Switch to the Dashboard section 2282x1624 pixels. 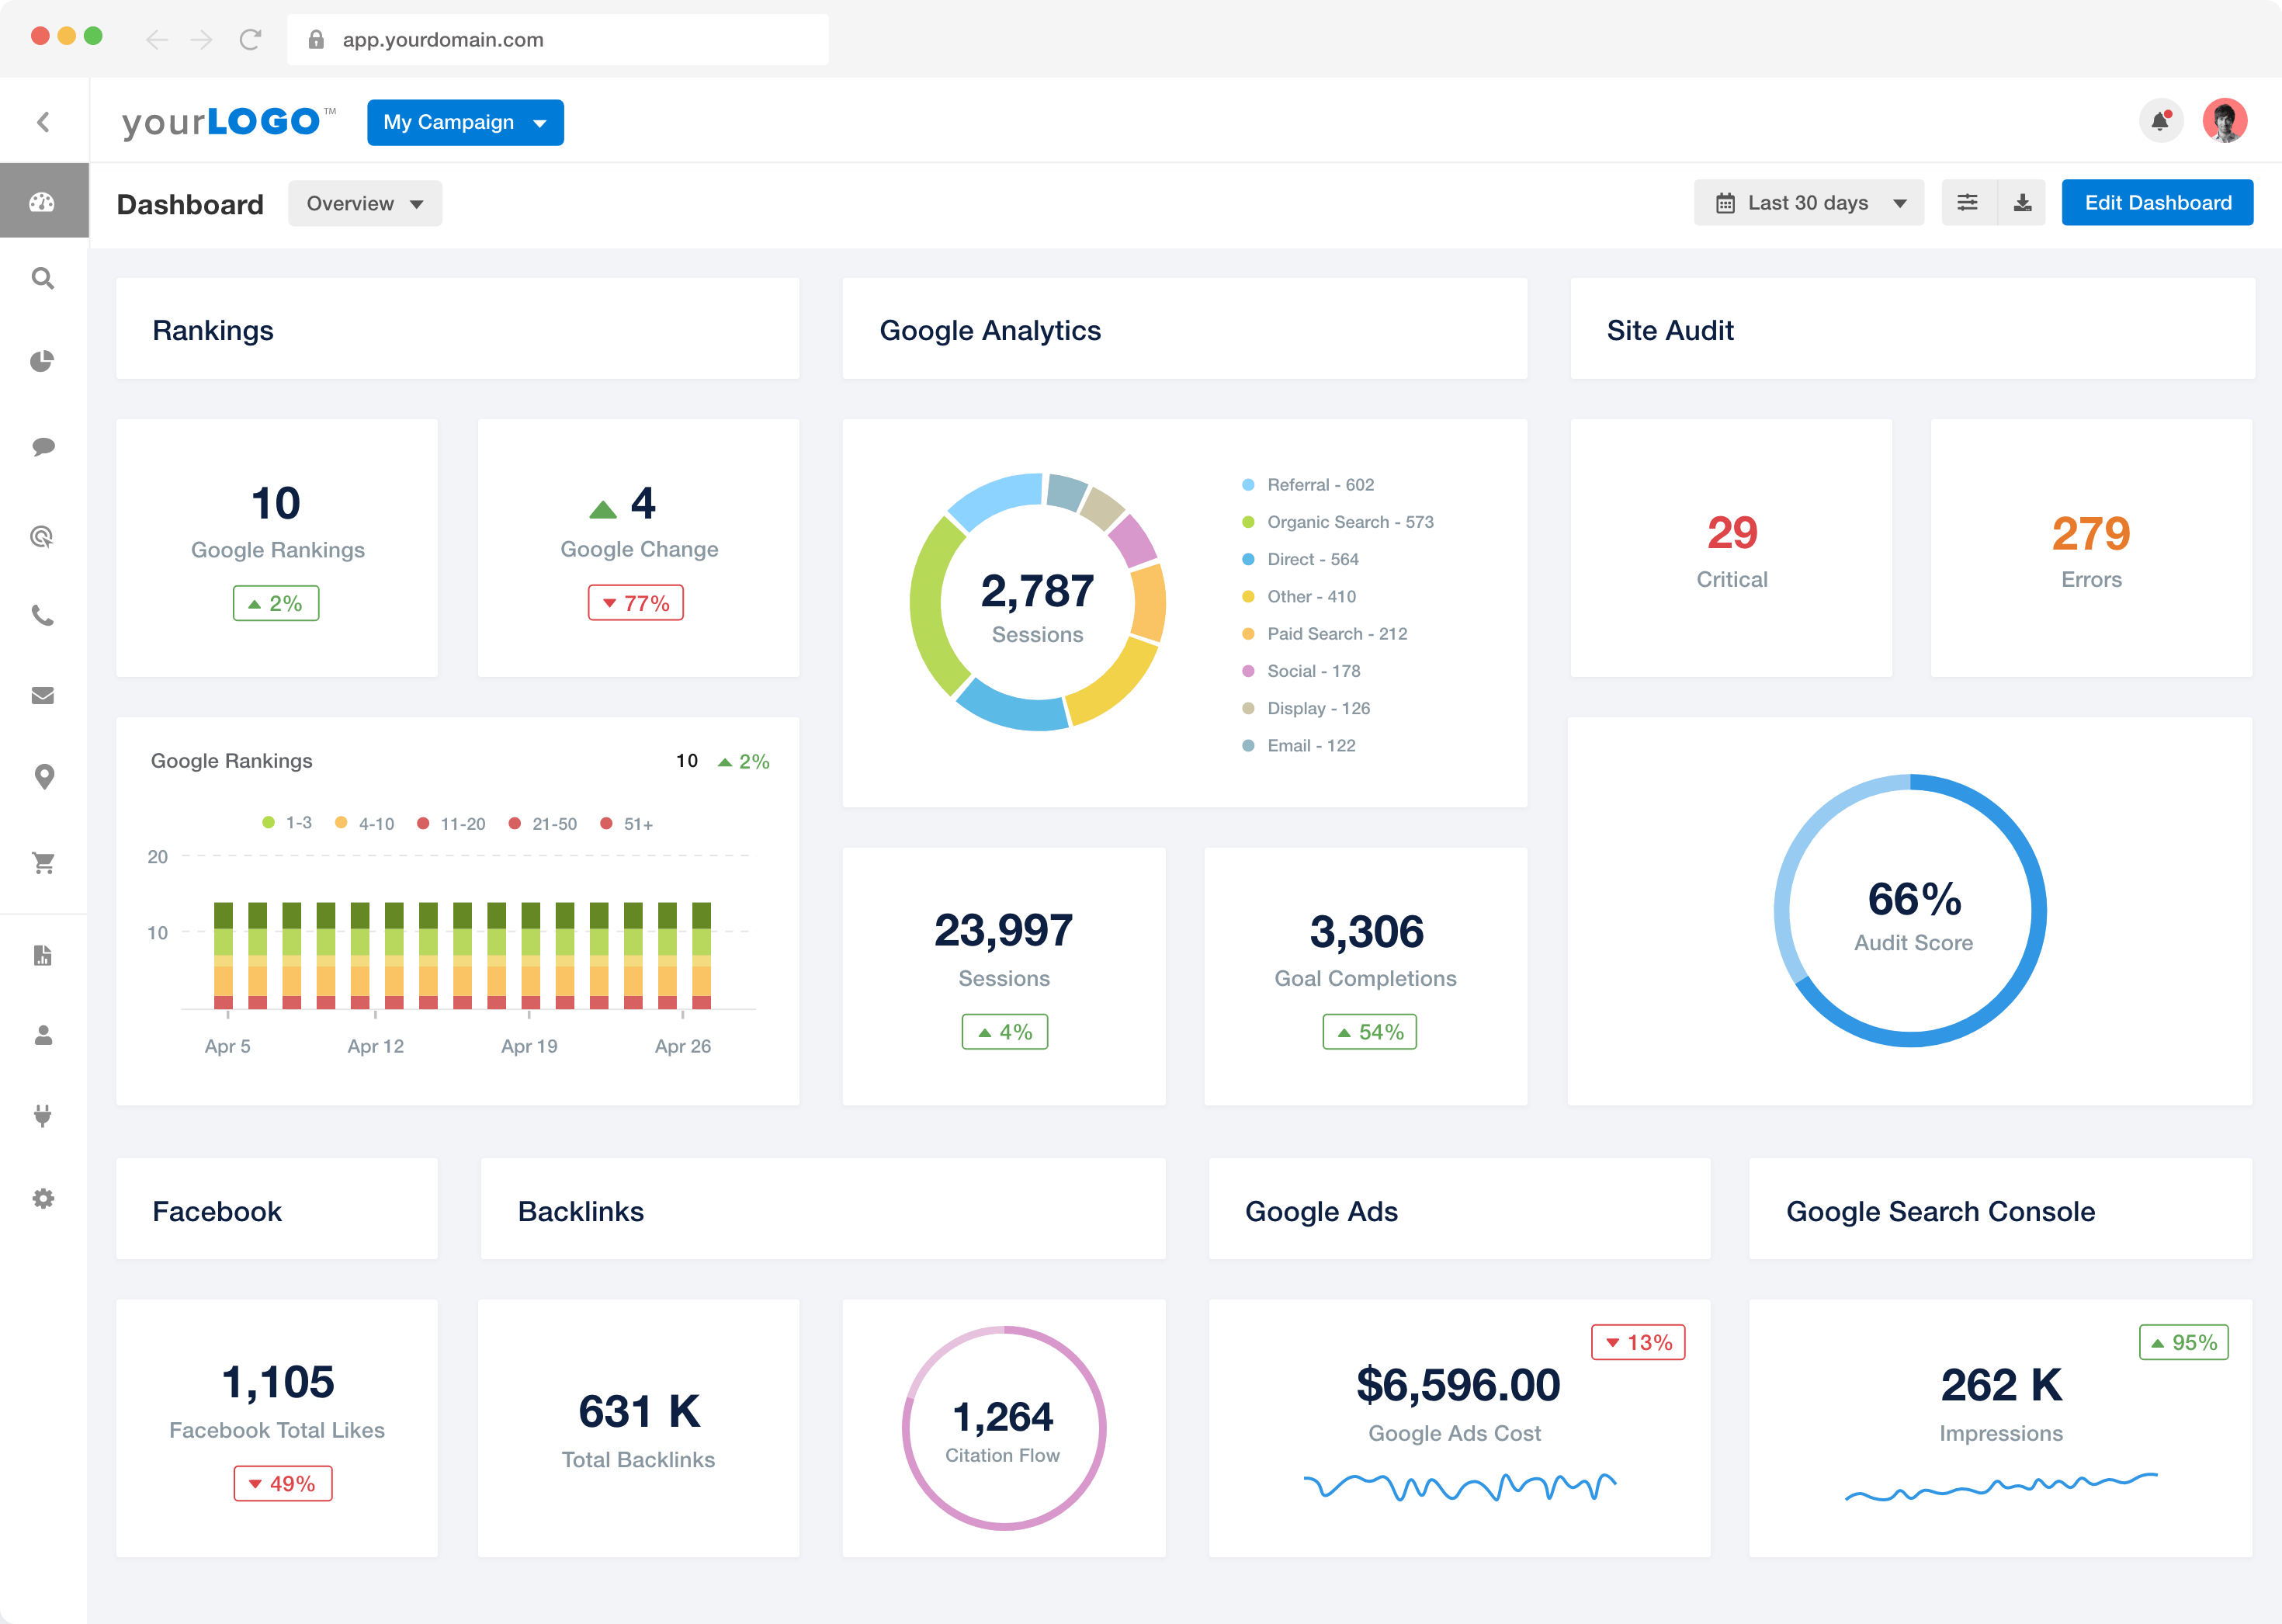(190, 203)
